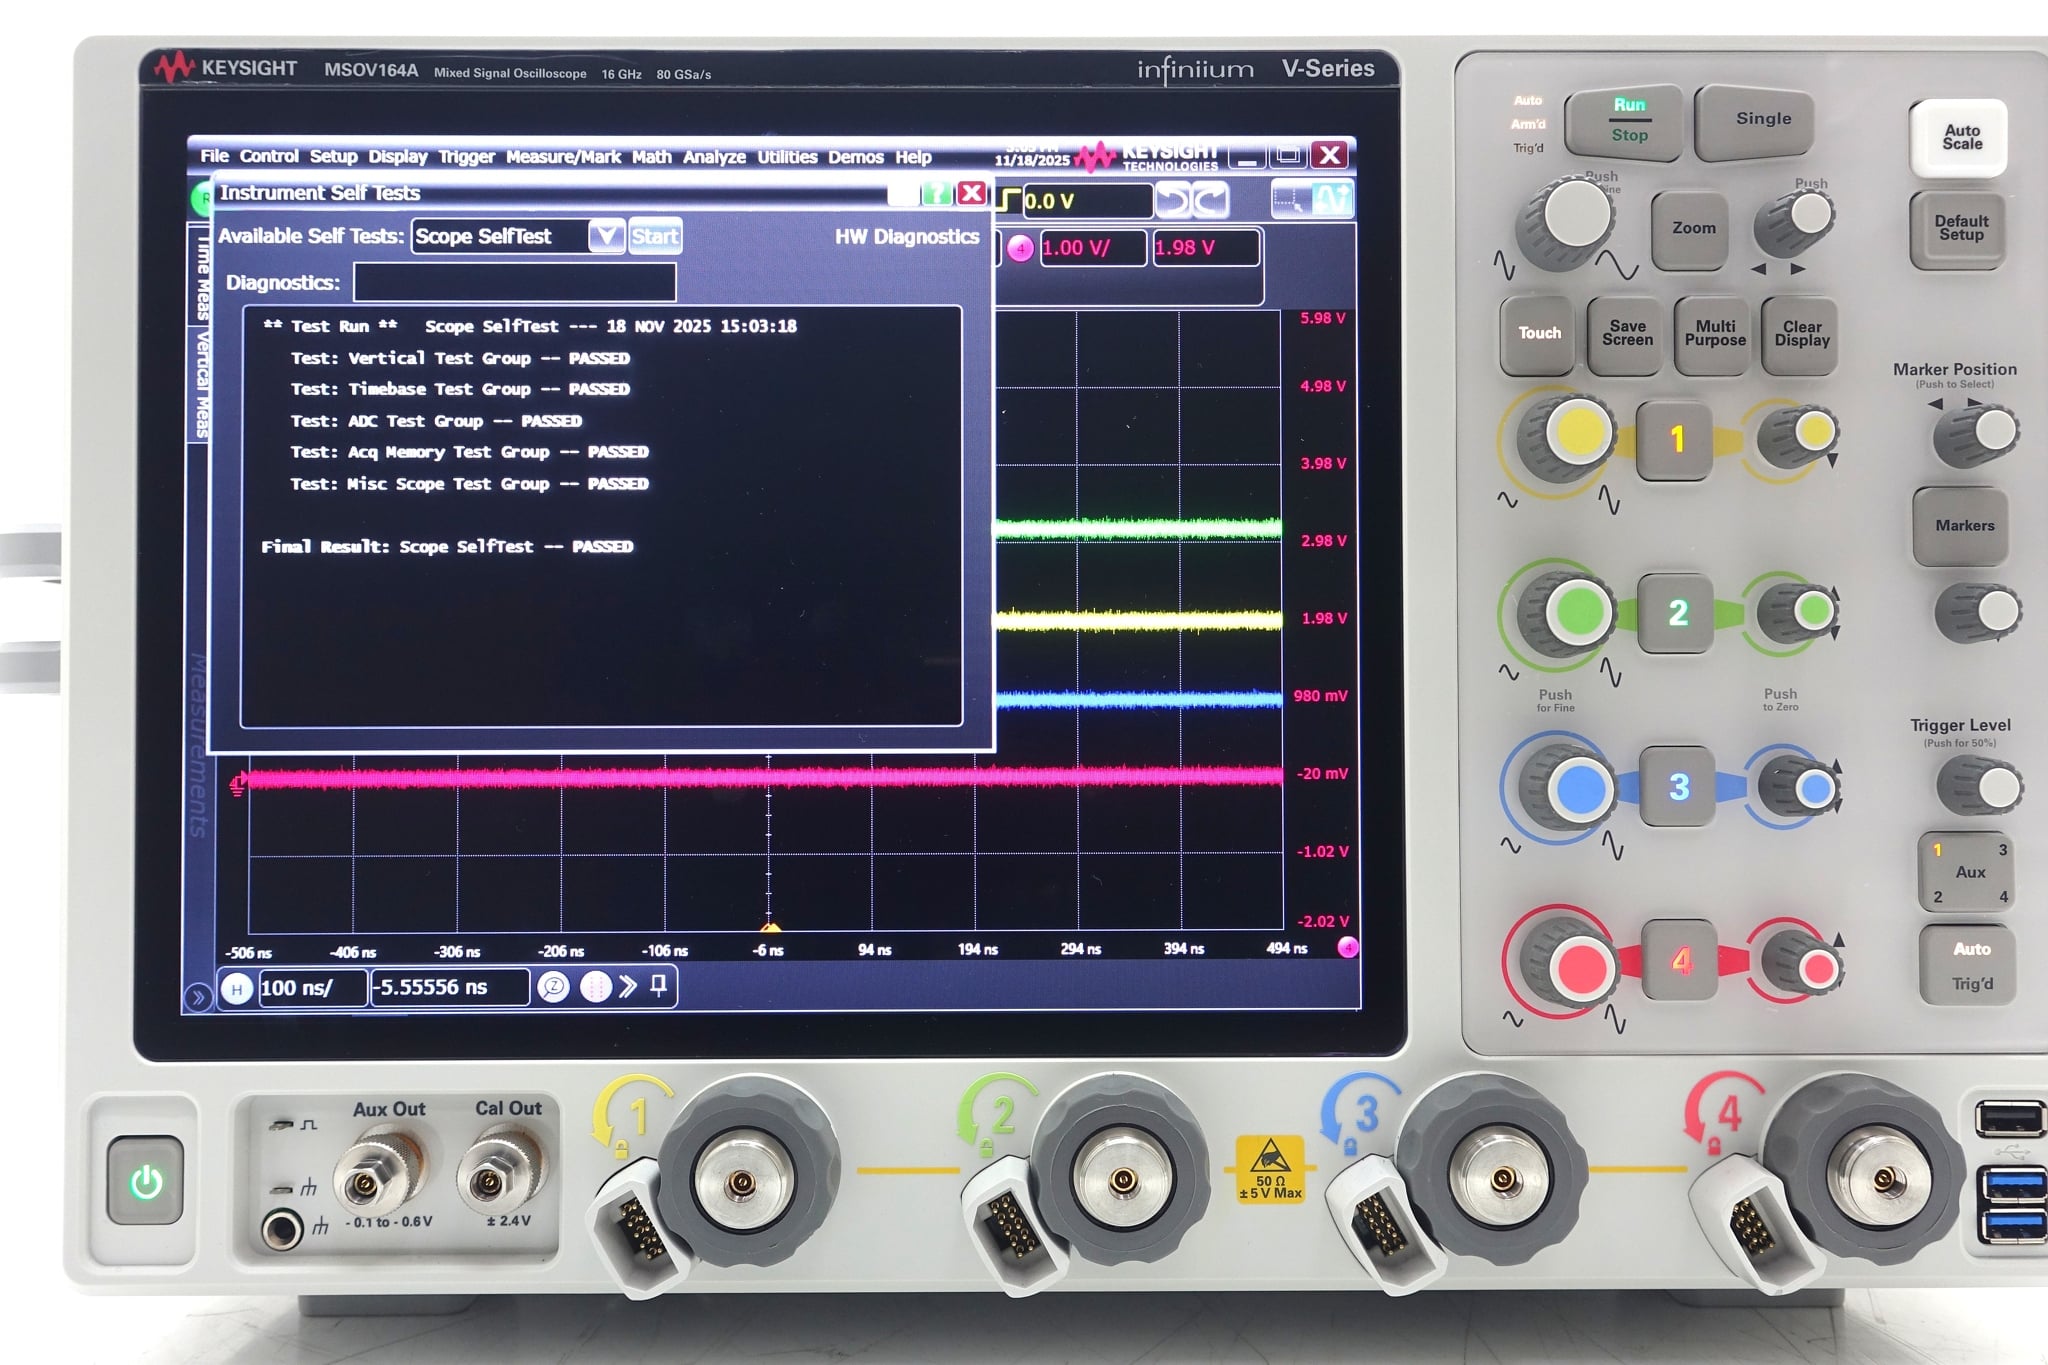Push the Clear Display key
The width and height of the screenshot is (2048, 1365).
[1800, 334]
